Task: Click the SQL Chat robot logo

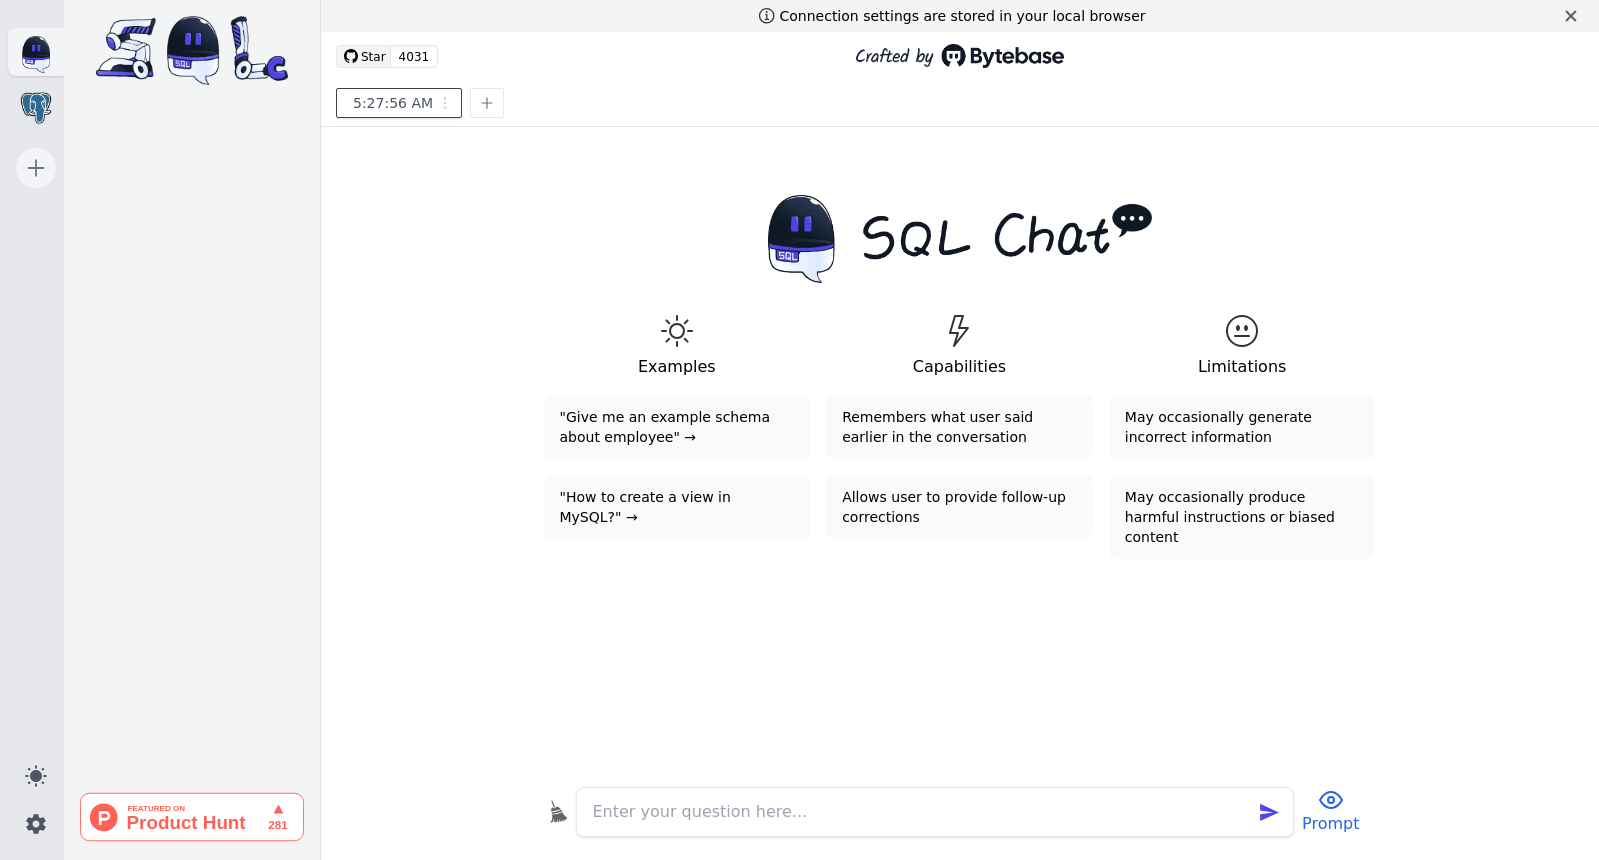Action: coord(801,239)
